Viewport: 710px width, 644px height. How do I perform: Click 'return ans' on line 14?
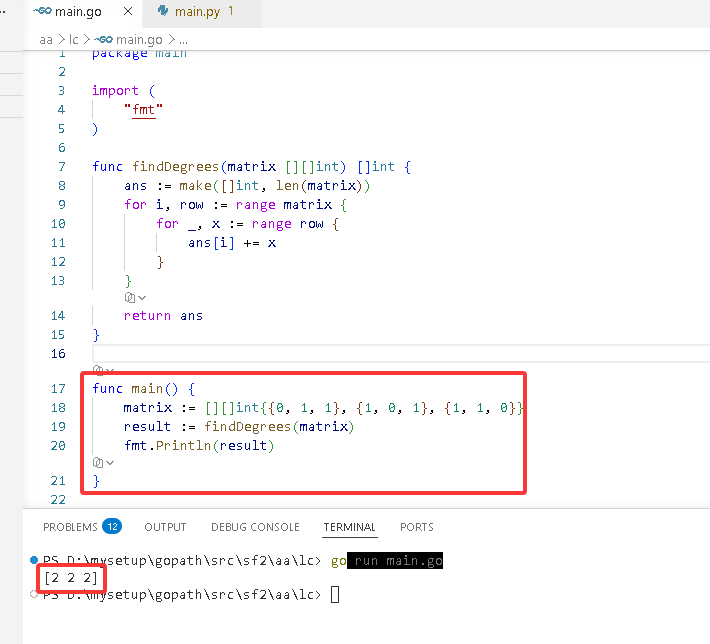pyautogui.click(x=163, y=316)
